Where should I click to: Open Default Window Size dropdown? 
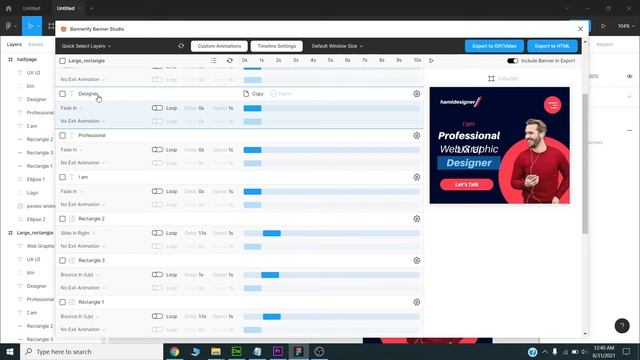(337, 46)
